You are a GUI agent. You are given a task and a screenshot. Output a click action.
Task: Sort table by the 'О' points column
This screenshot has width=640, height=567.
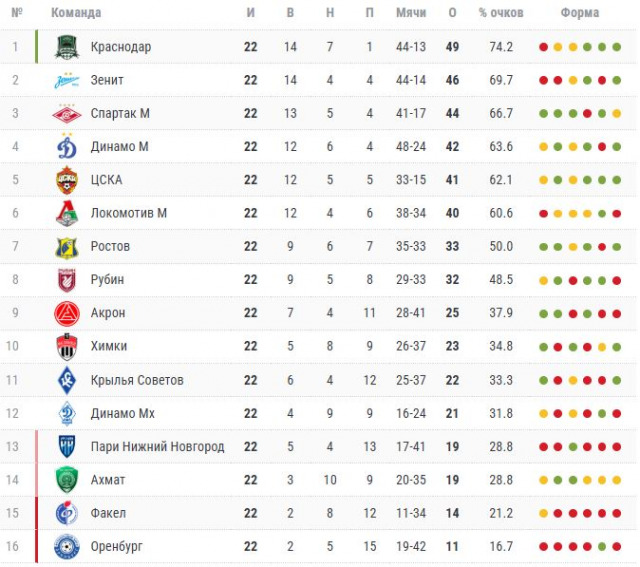click(452, 13)
